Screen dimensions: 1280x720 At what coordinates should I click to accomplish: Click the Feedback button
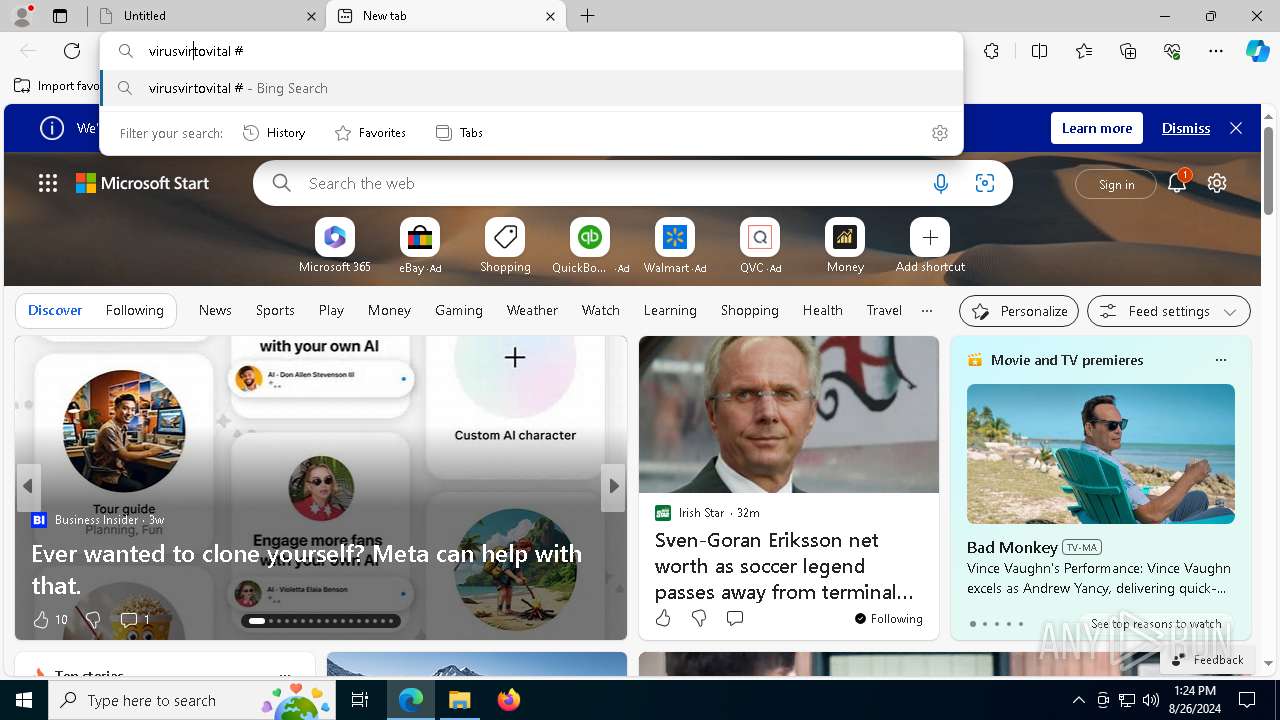pyautogui.click(x=1207, y=660)
